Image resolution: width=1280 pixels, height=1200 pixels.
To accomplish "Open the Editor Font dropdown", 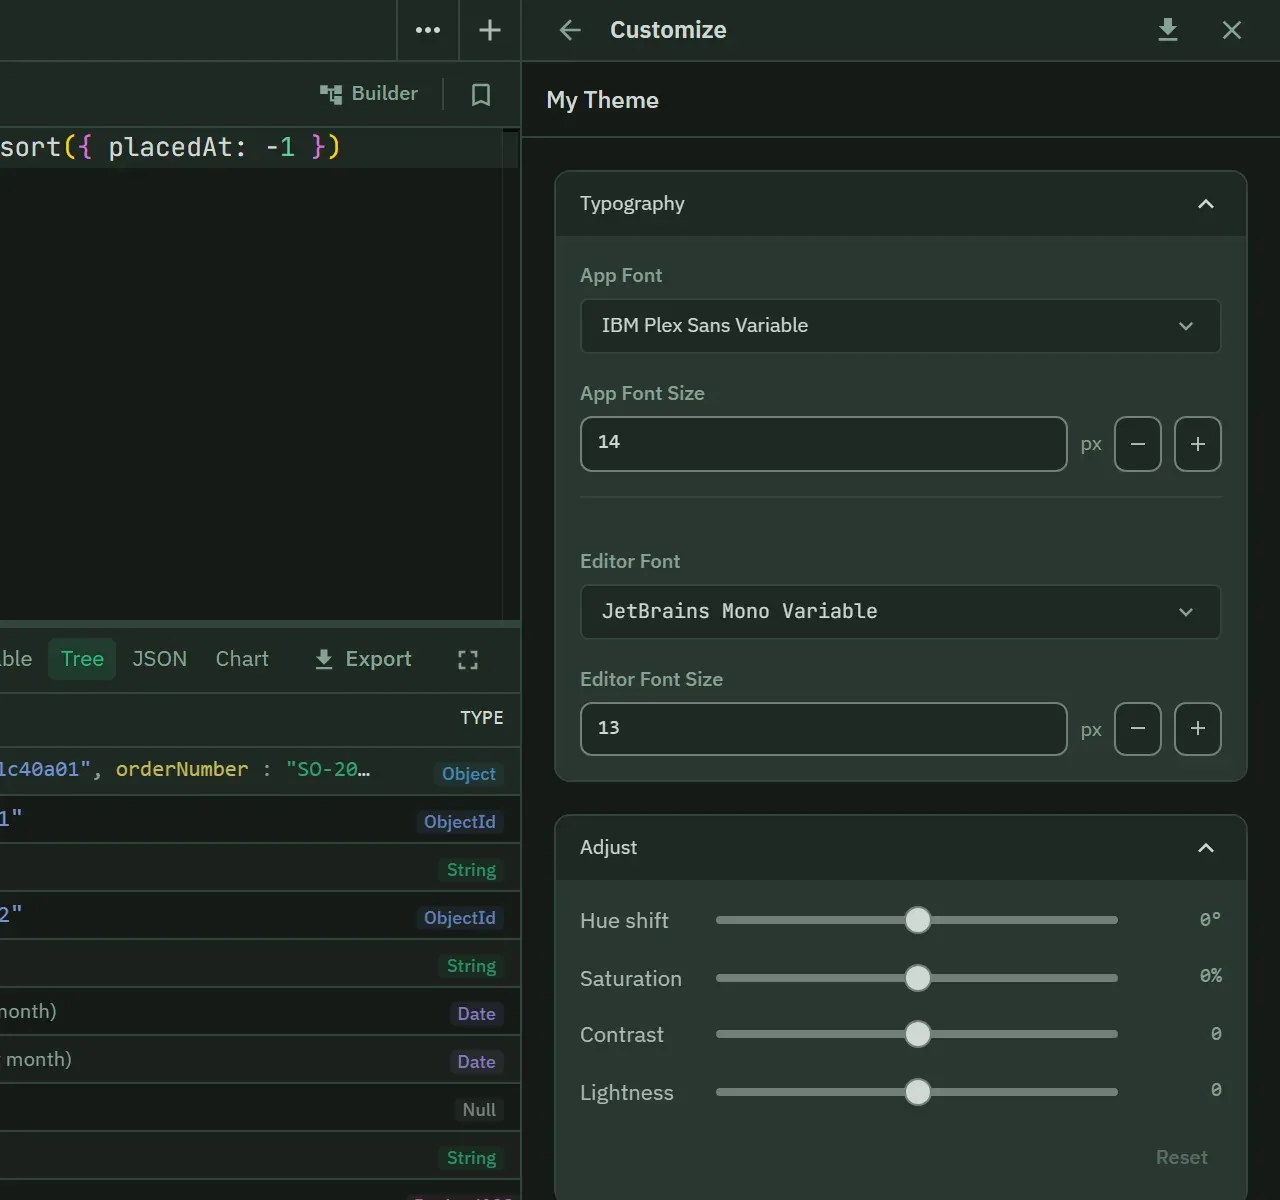I will (900, 612).
